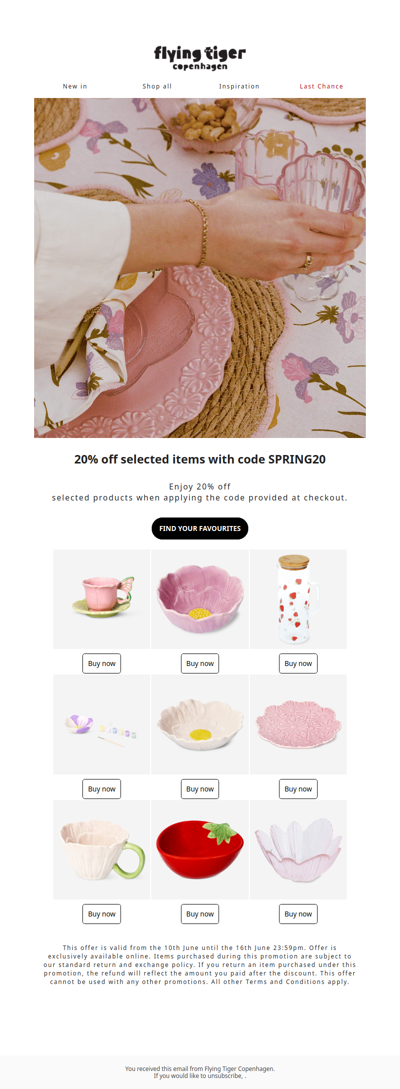Buy now under the pink cup and saucer

101,663
